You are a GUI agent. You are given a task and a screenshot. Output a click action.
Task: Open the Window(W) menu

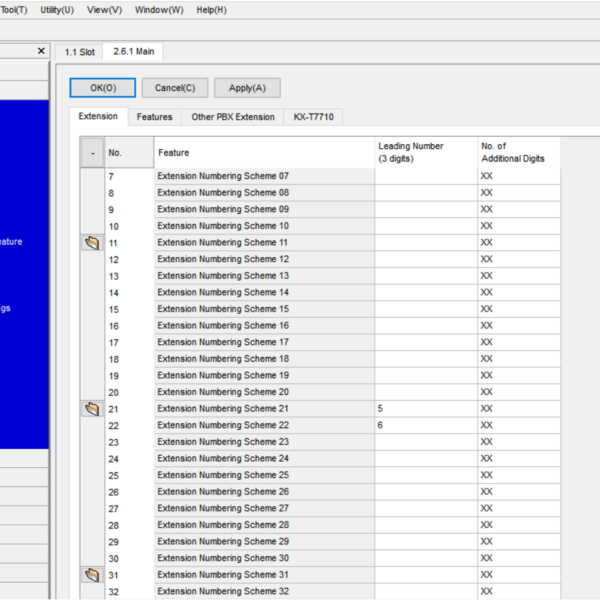[159, 10]
